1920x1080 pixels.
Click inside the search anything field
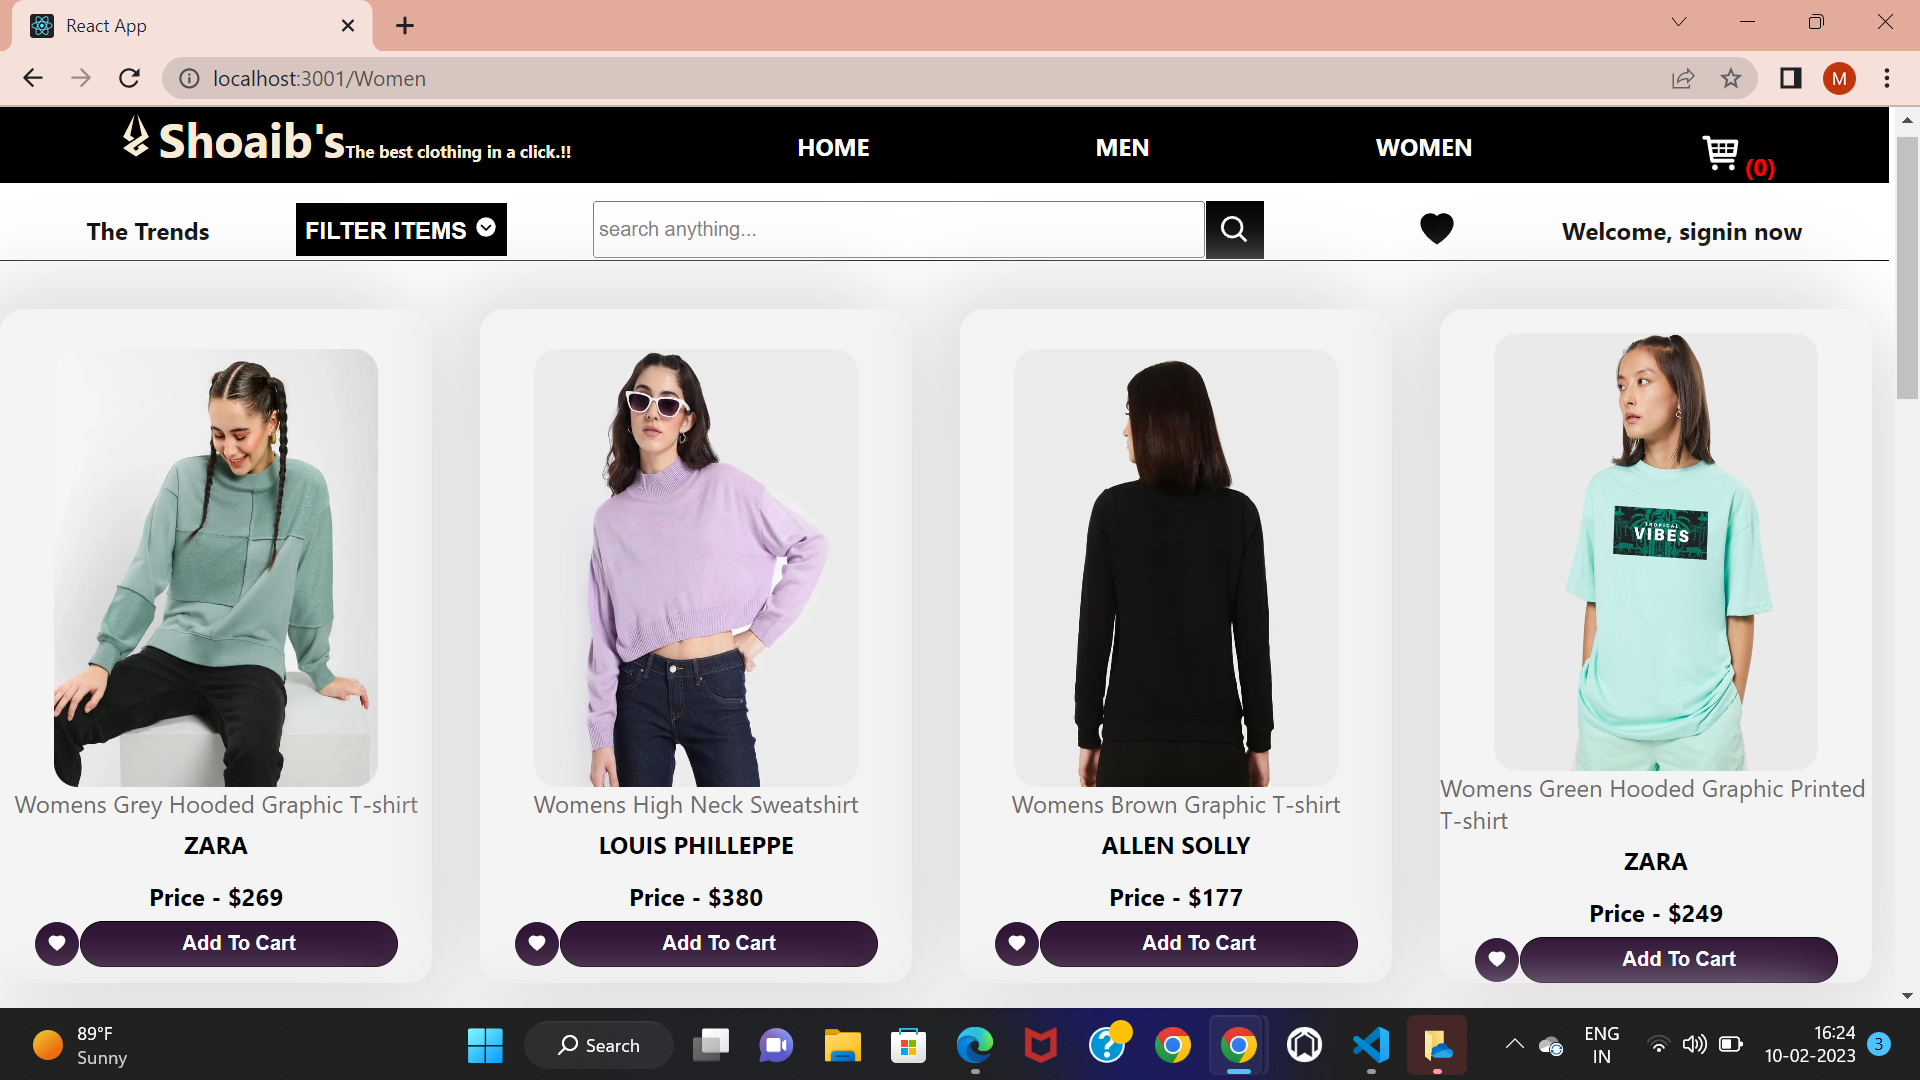click(x=898, y=229)
